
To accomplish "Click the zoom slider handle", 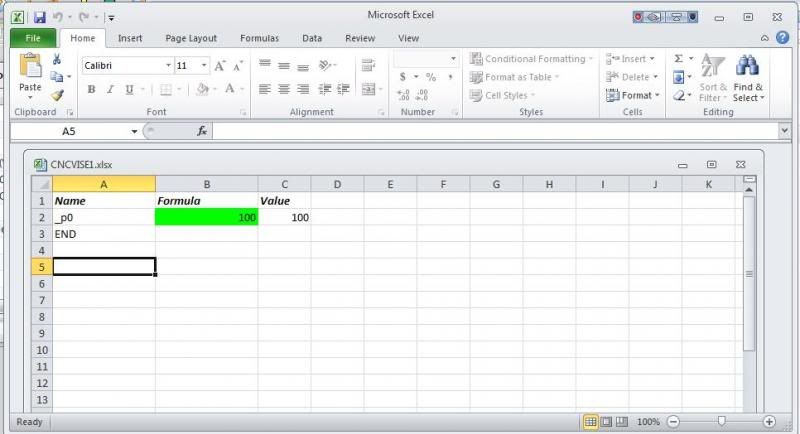I will tap(721, 422).
